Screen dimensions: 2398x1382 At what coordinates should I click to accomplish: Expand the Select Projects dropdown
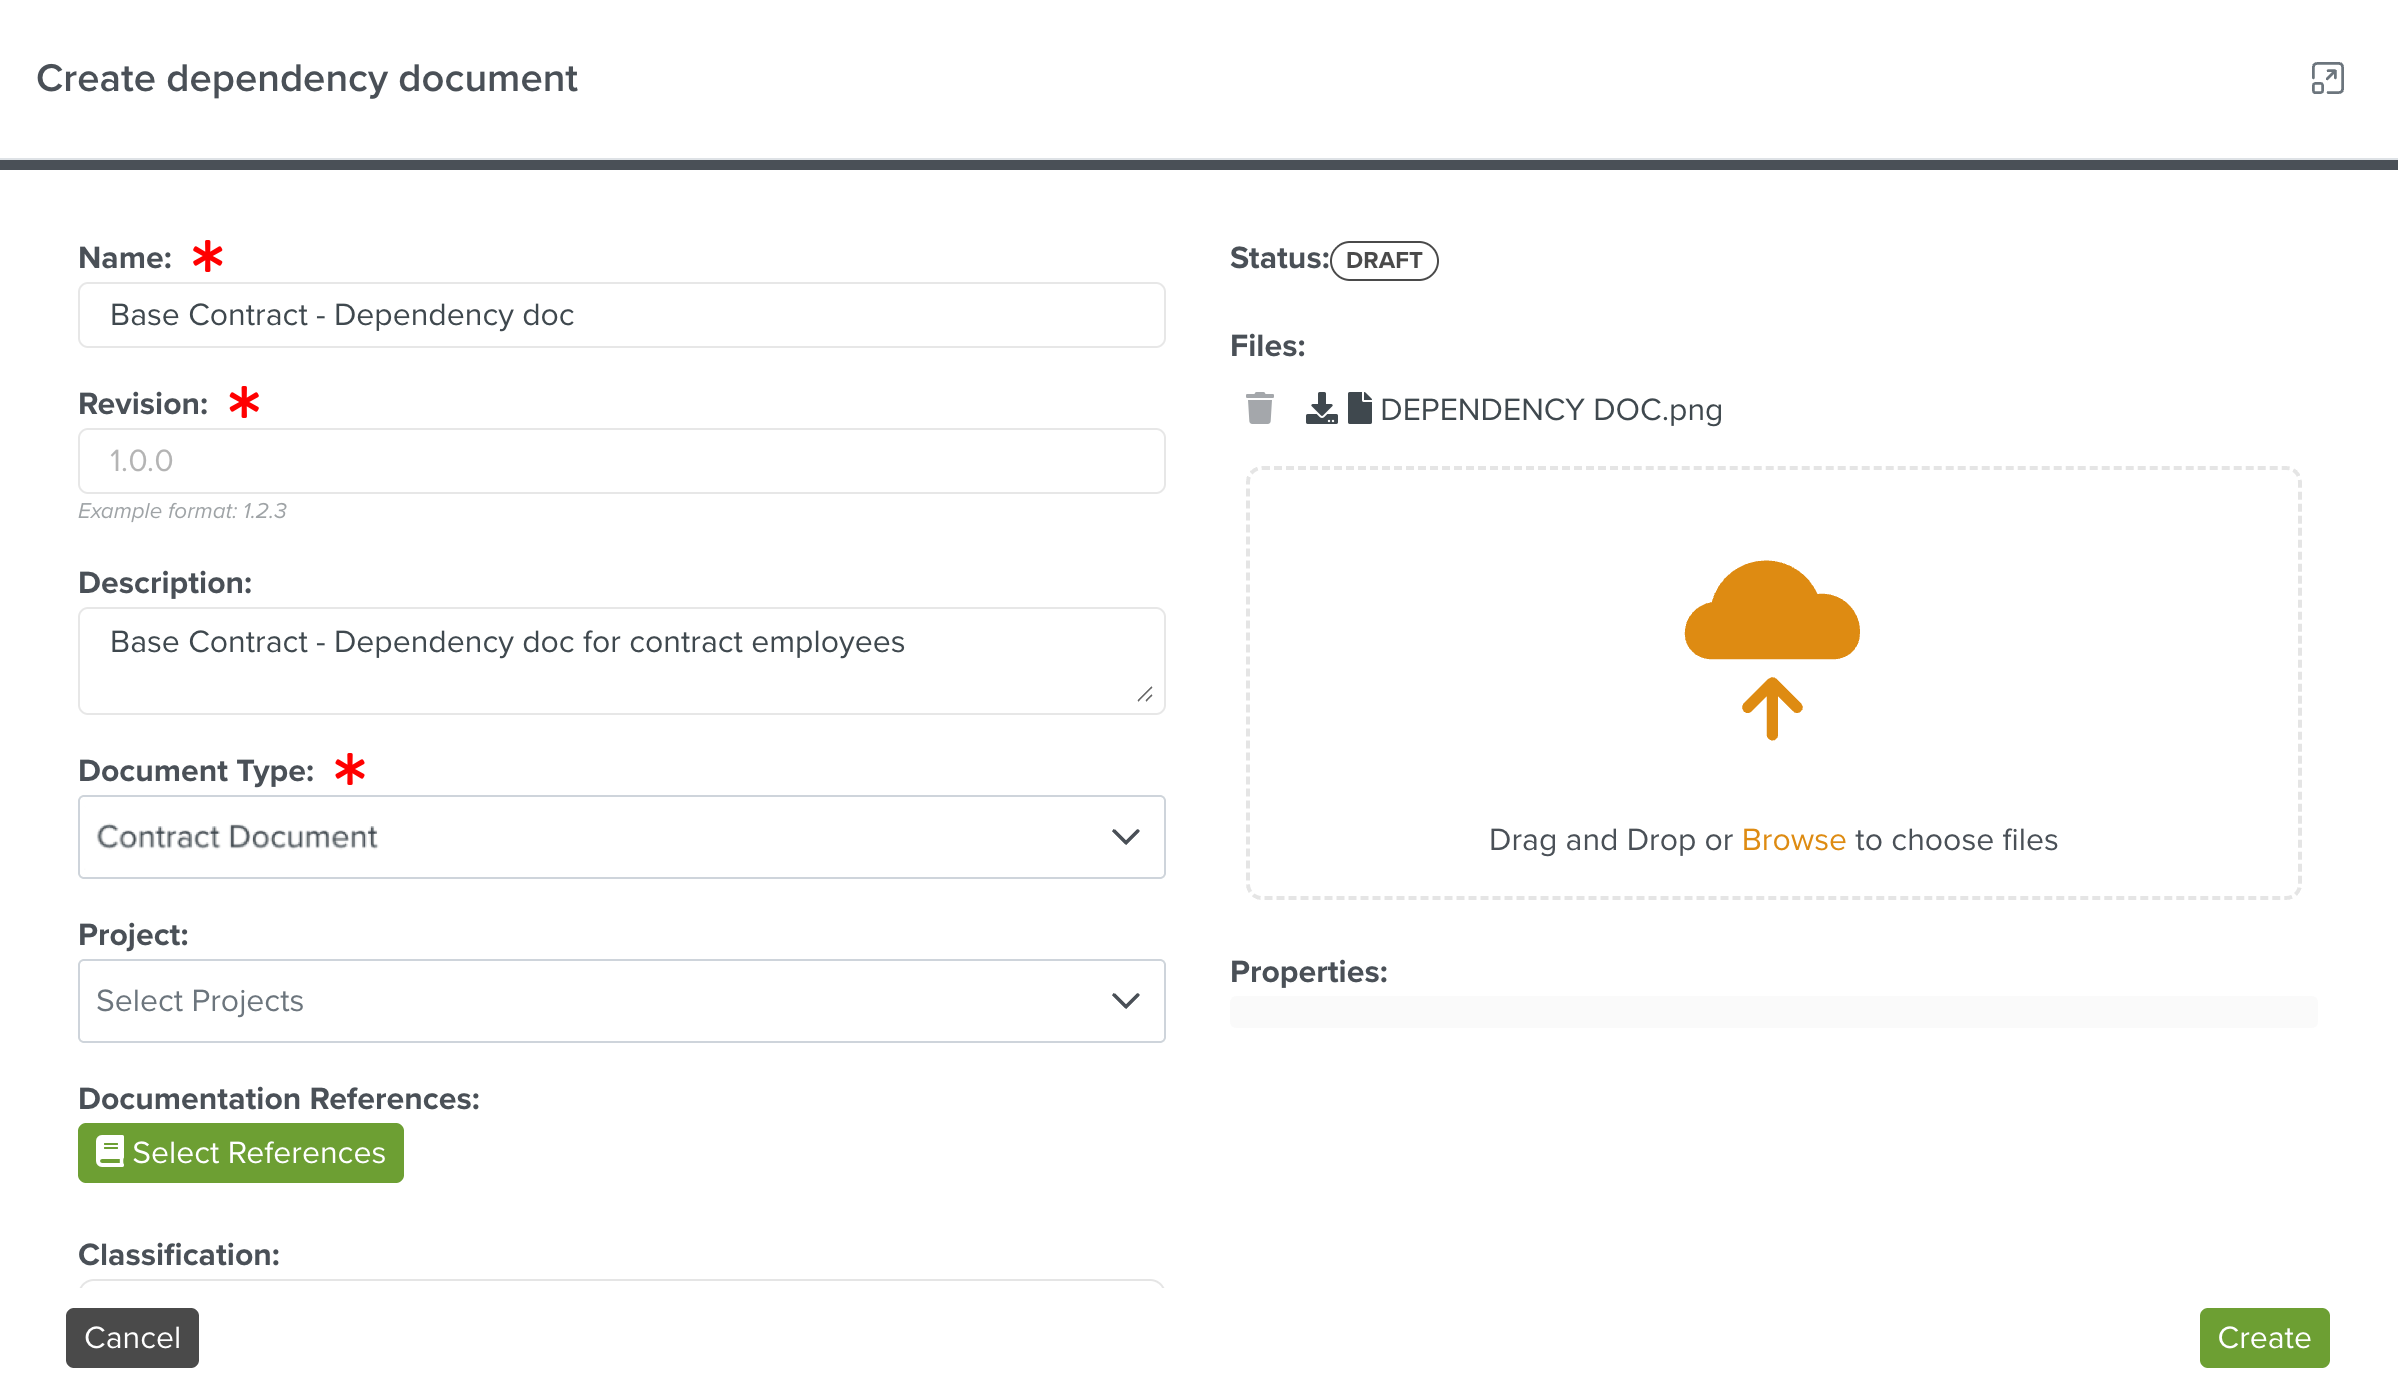coord(600,1001)
